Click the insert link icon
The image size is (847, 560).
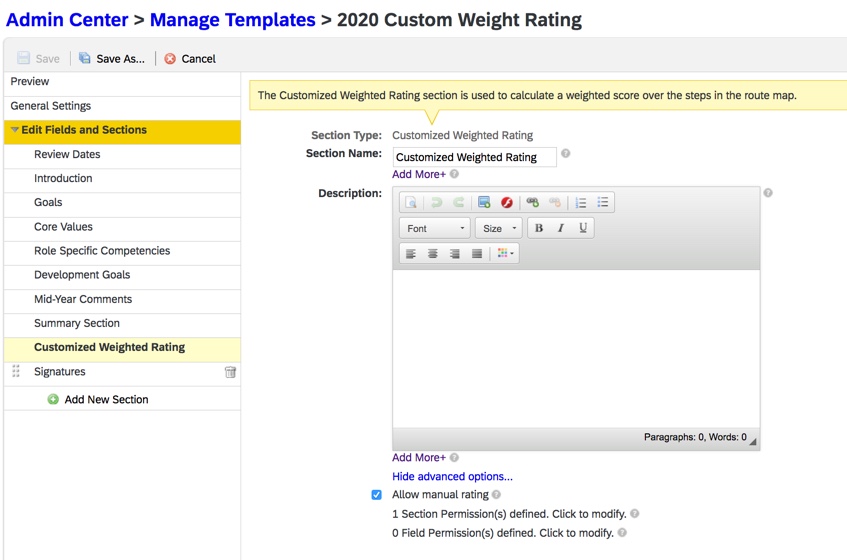click(532, 203)
